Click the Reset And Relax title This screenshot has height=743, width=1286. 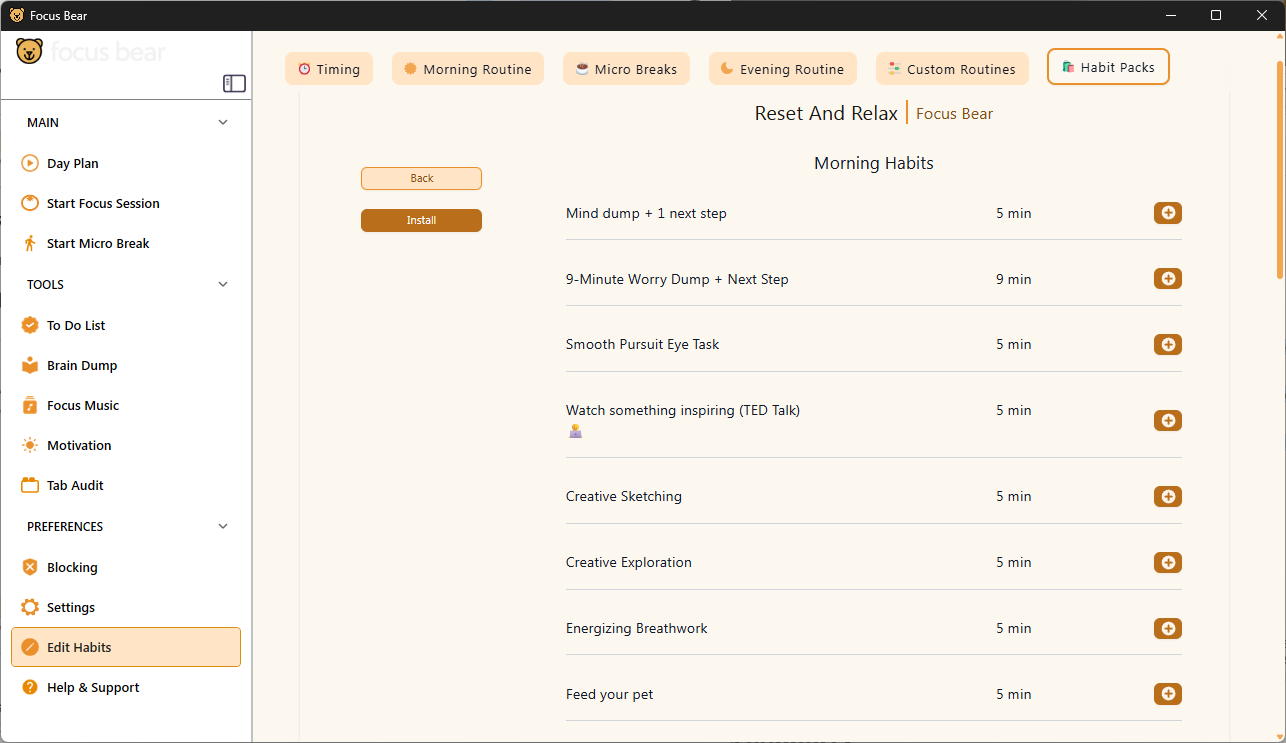click(826, 113)
